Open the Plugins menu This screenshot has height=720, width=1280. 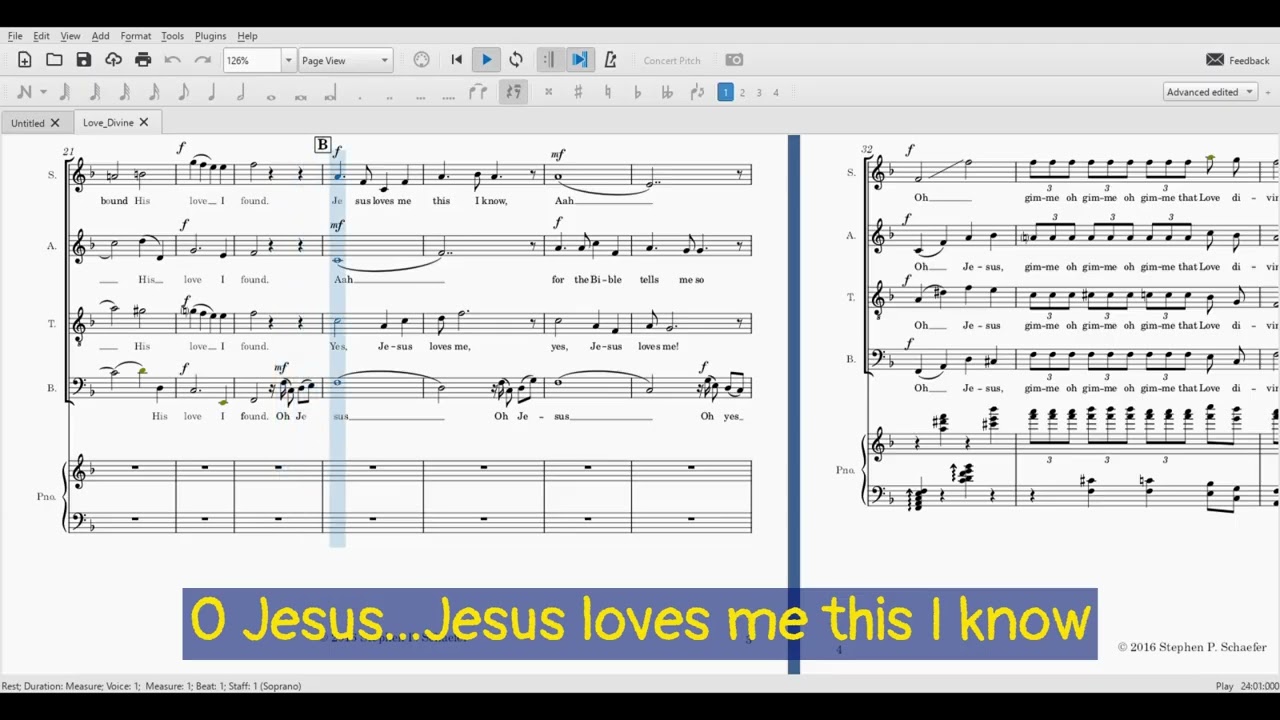[210, 36]
